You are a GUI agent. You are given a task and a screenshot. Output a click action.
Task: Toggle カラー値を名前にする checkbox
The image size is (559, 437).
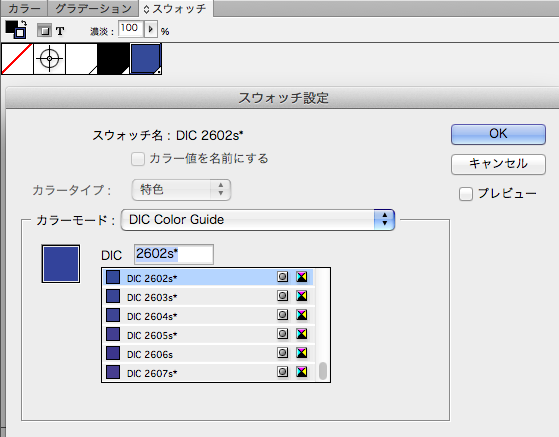coord(138,159)
